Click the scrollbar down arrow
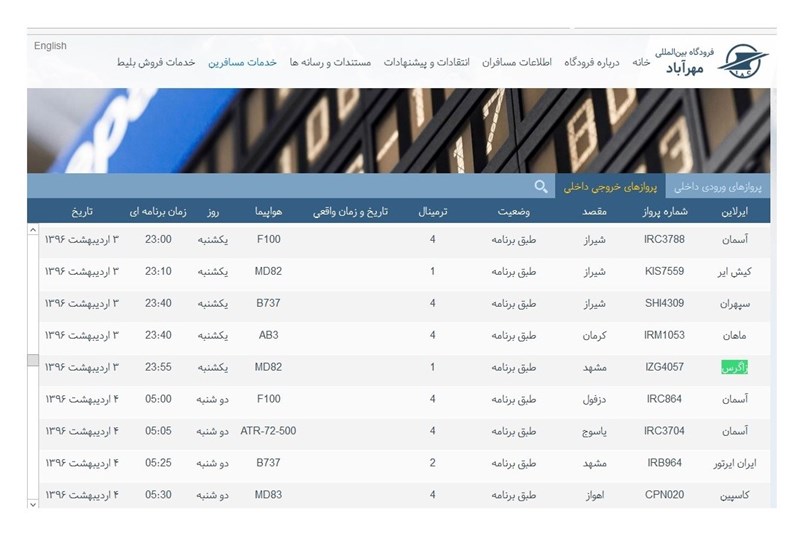 [x=33, y=504]
